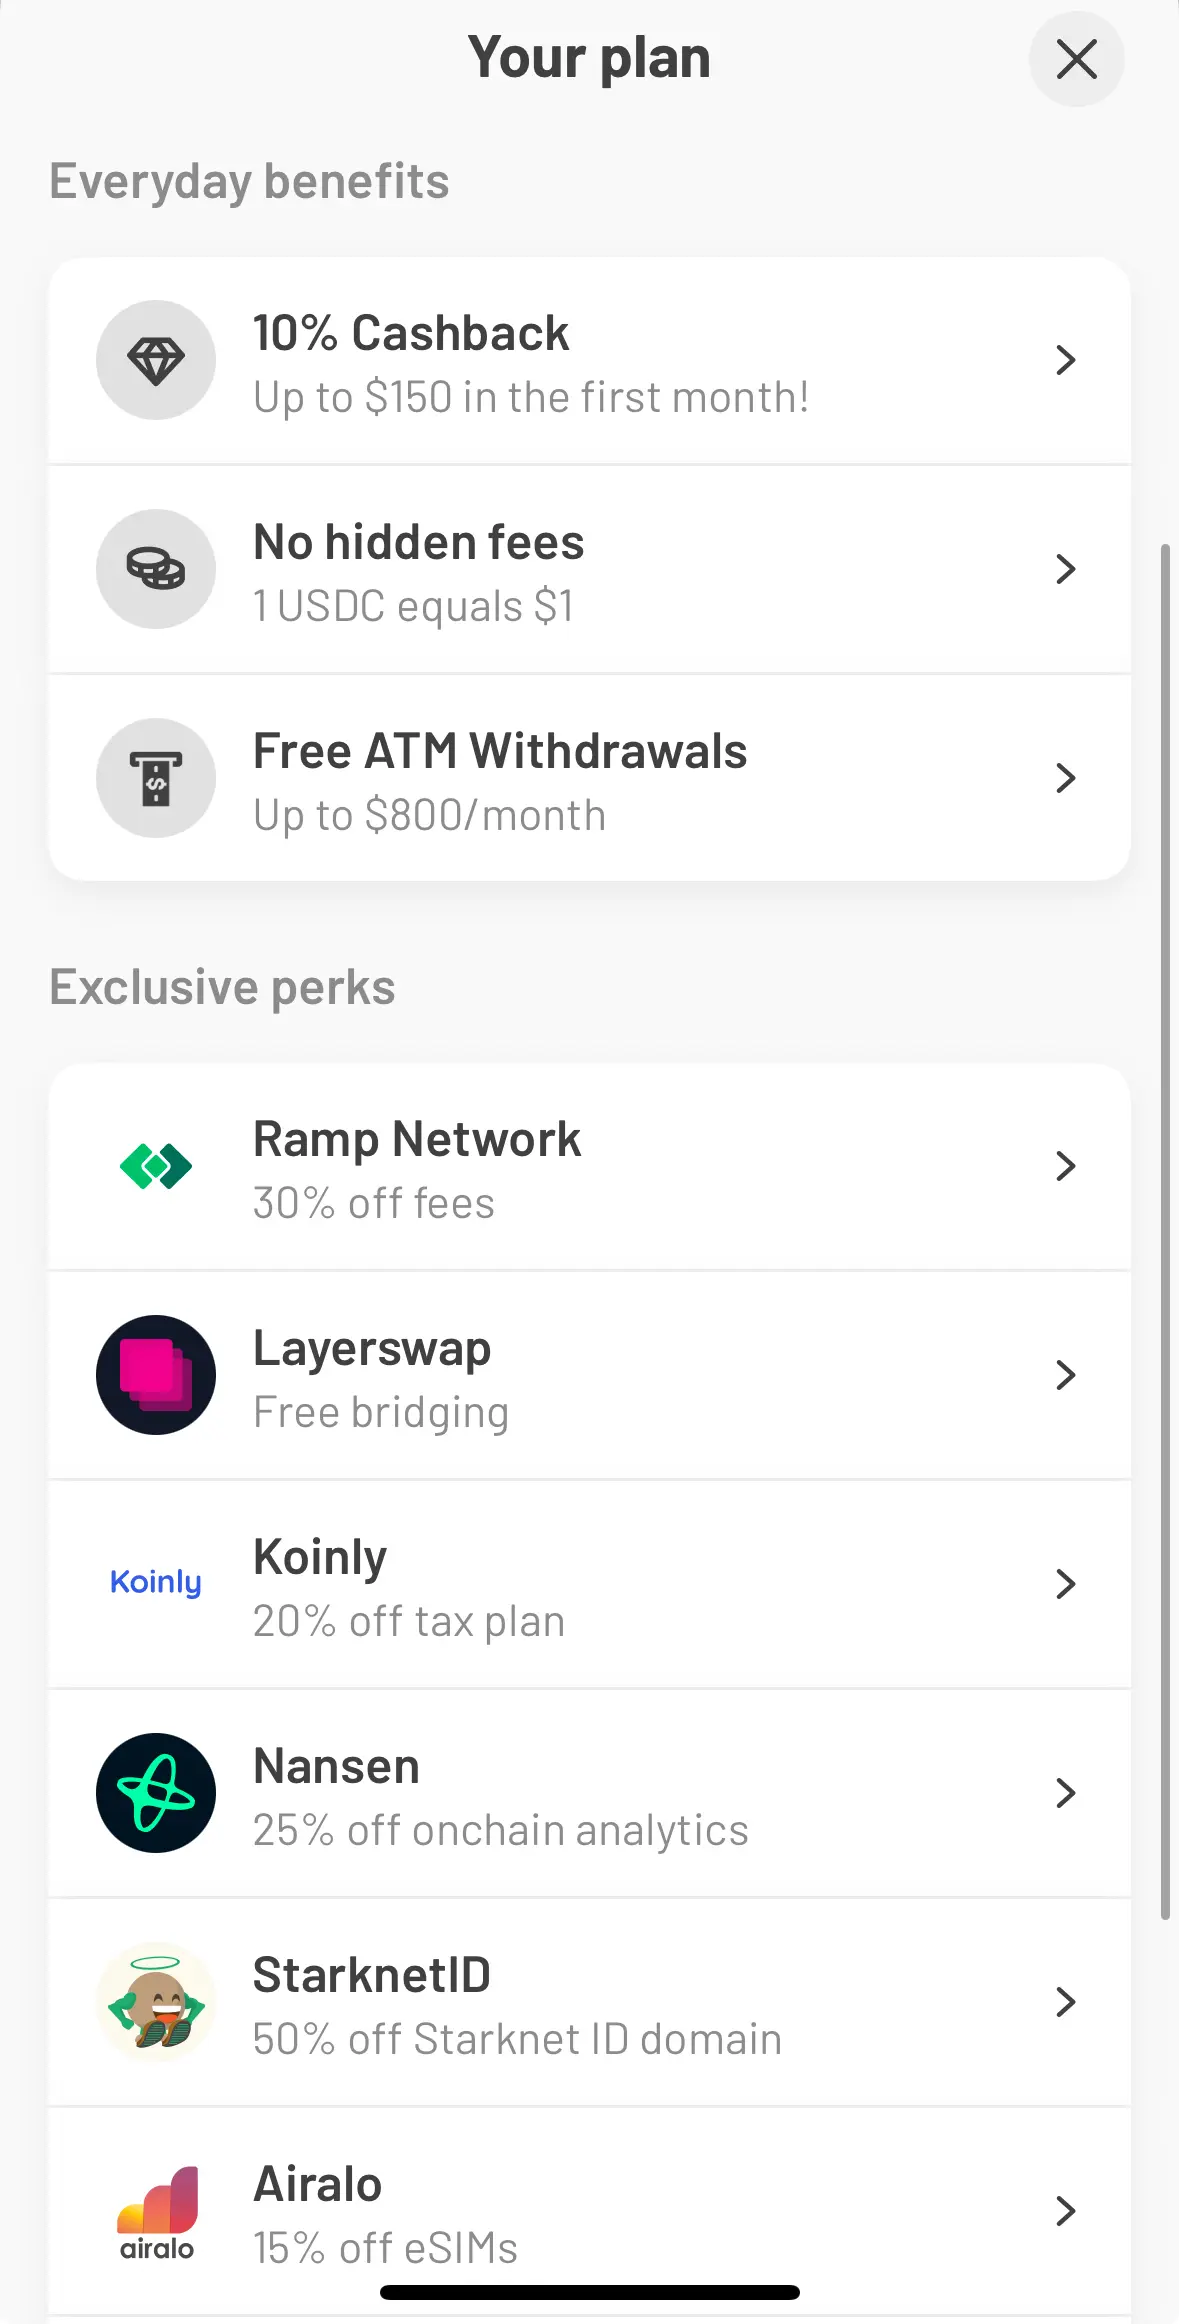Tap the green Ramp Network logo
Viewport: 1179px width, 2324px height.
point(156,1166)
